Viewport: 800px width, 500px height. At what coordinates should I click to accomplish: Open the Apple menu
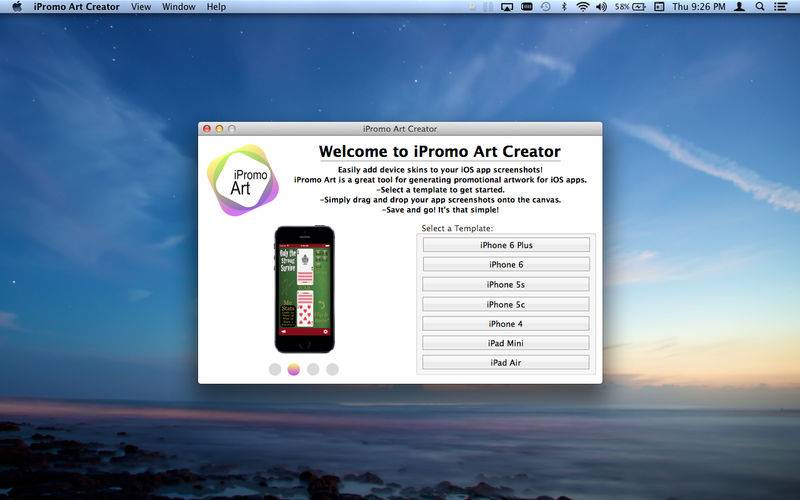point(17,7)
